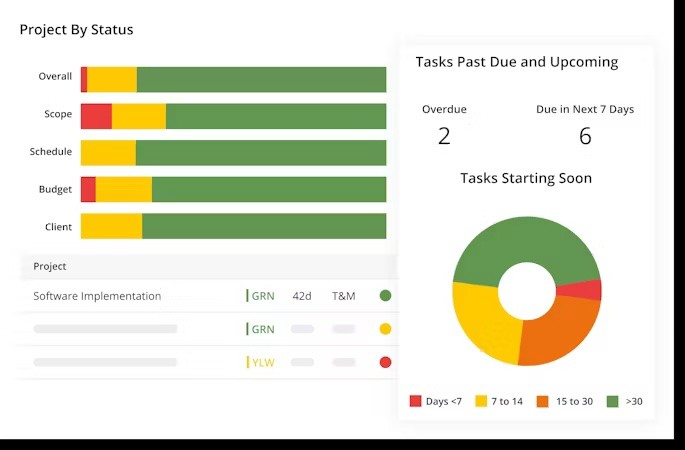Click the green slice of the donut chart
Screen dimensions: 685x450
click(524, 245)
